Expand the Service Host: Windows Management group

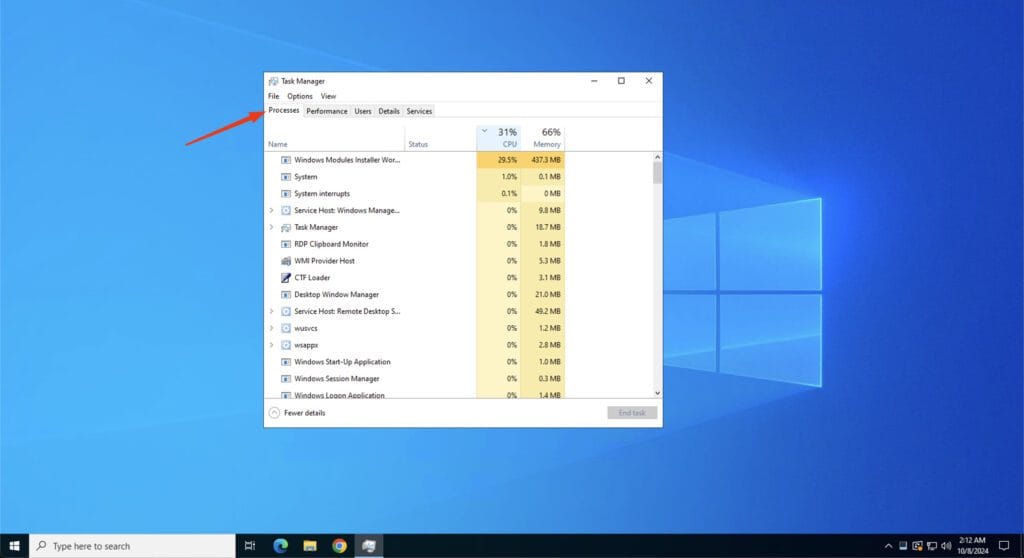[x=272, y=210]
